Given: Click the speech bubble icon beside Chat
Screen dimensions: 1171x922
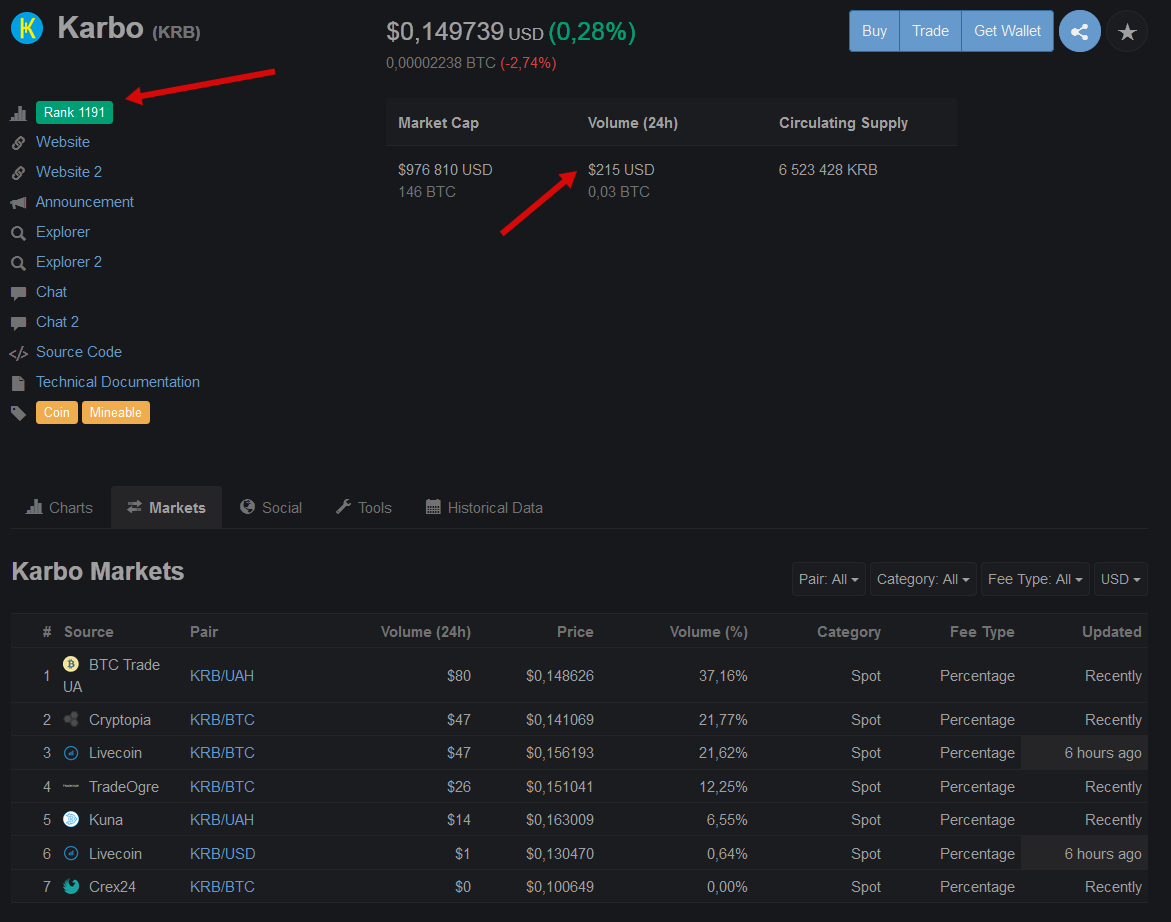Looking at the screenshot, I should (x=19, y=293).
